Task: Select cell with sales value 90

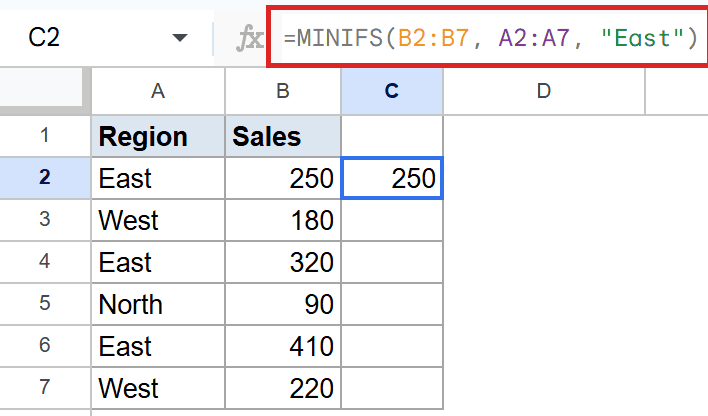Action: point(283,304)
